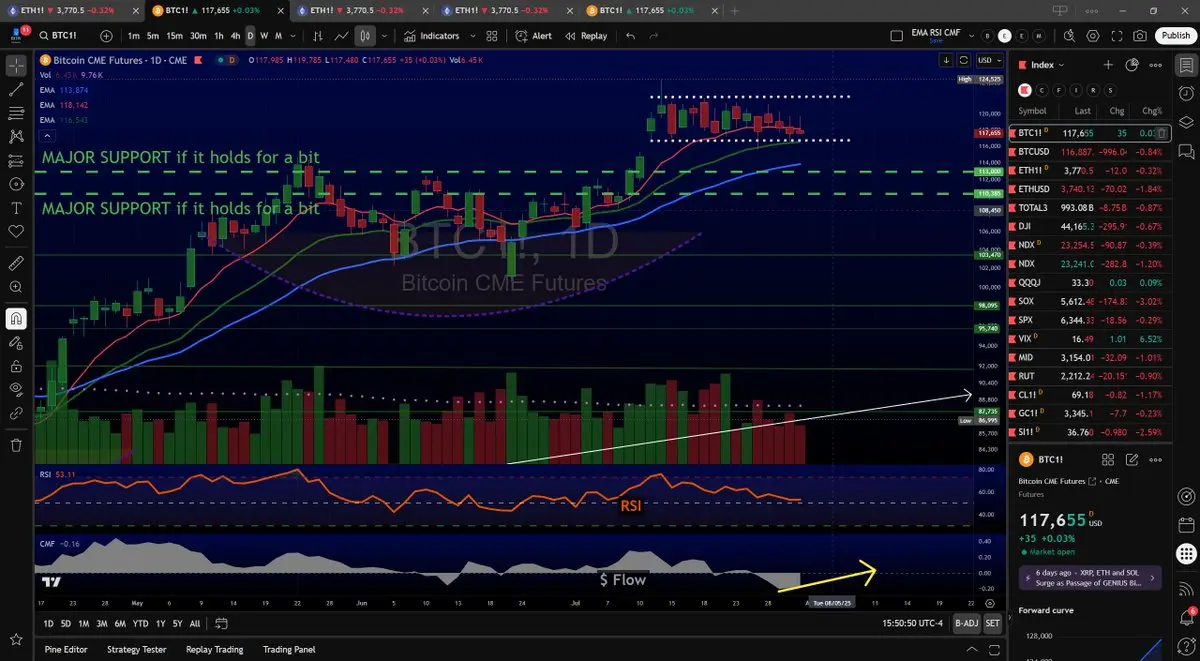This screenshot has width=1200, height=661.
Task: Toggle the magnet mode tool
Action: (x=16, y=319)
